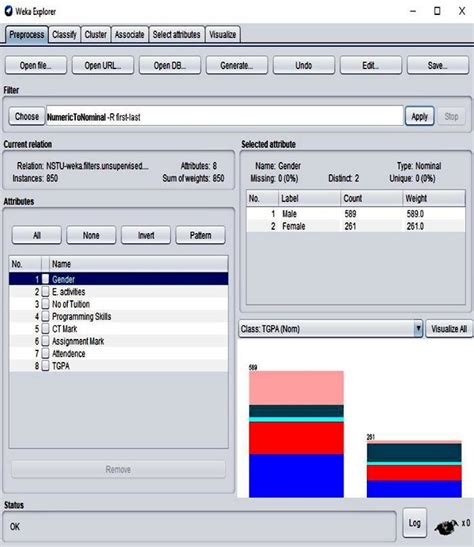Tick the Gender attribute checkbox
The height and width of the screenshot is (547, 474).
pyautogui.click(x=45, y=279)
